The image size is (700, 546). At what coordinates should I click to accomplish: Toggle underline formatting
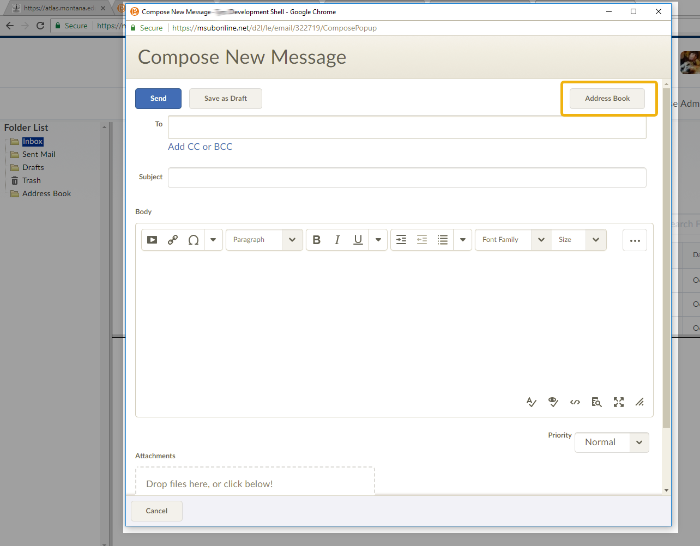click(358, 240)
